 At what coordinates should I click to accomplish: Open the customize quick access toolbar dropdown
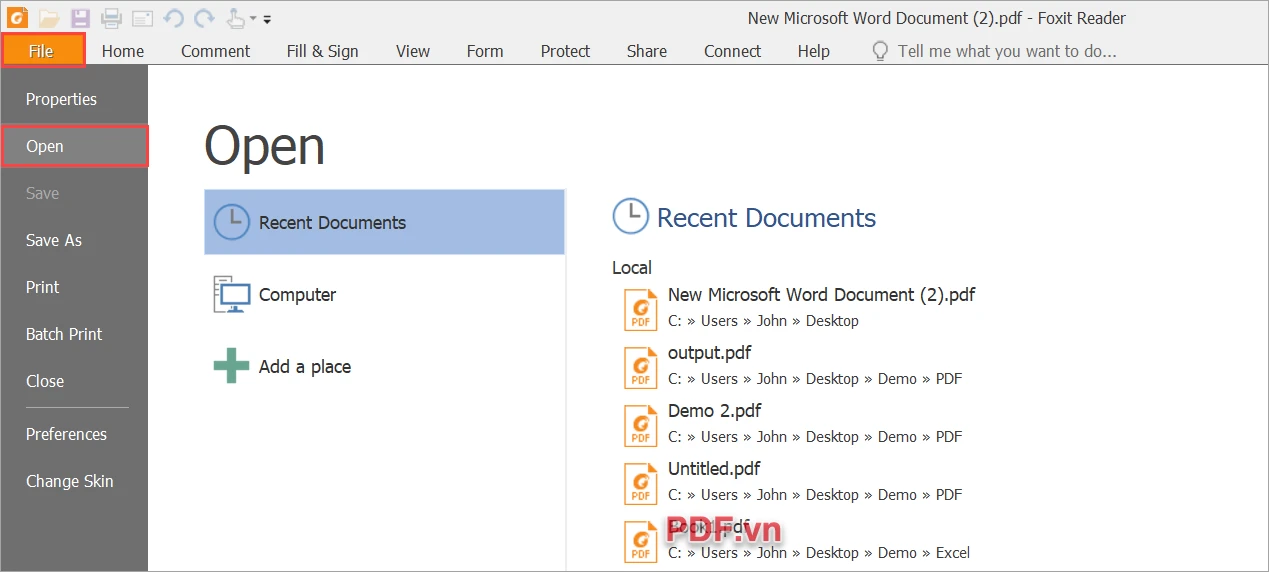(267, 19)
